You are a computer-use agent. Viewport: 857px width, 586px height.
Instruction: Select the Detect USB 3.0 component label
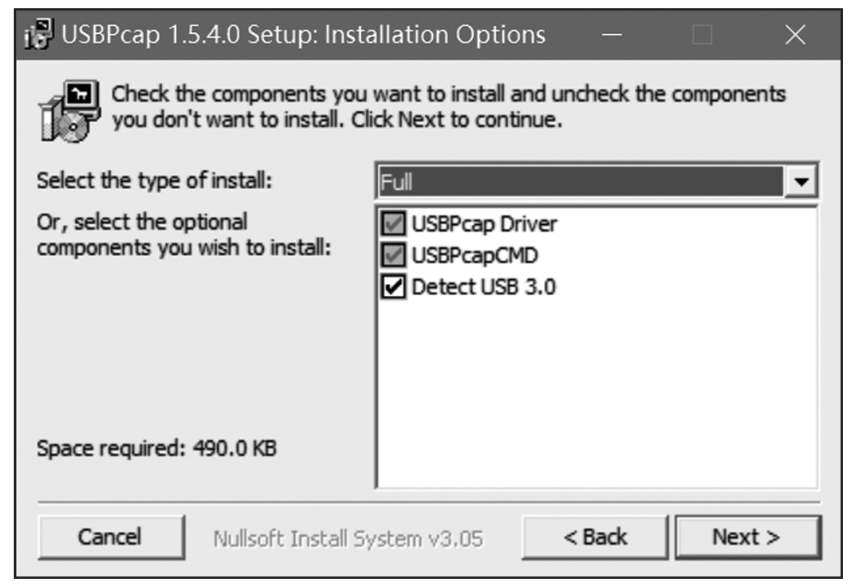484,287
